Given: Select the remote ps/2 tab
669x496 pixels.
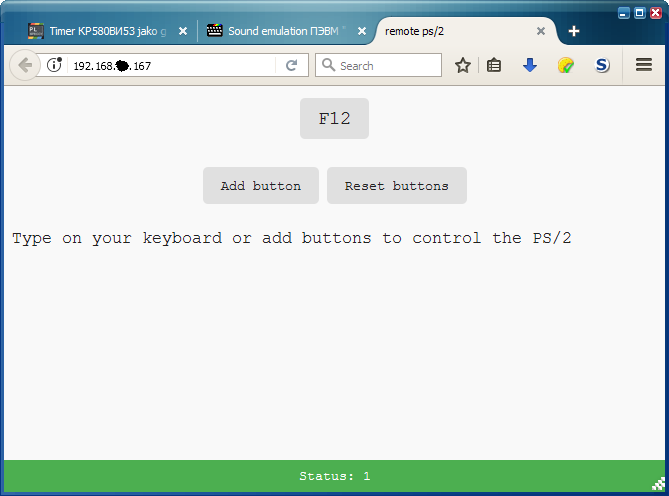Looking at the screenshot, I should click(465, 31).
